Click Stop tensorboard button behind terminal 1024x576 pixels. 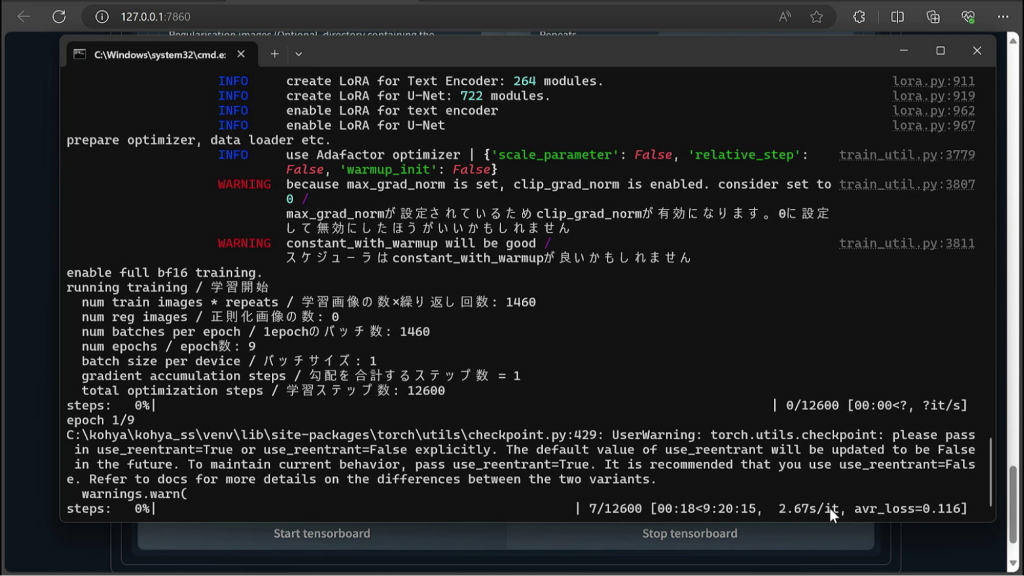690,534
